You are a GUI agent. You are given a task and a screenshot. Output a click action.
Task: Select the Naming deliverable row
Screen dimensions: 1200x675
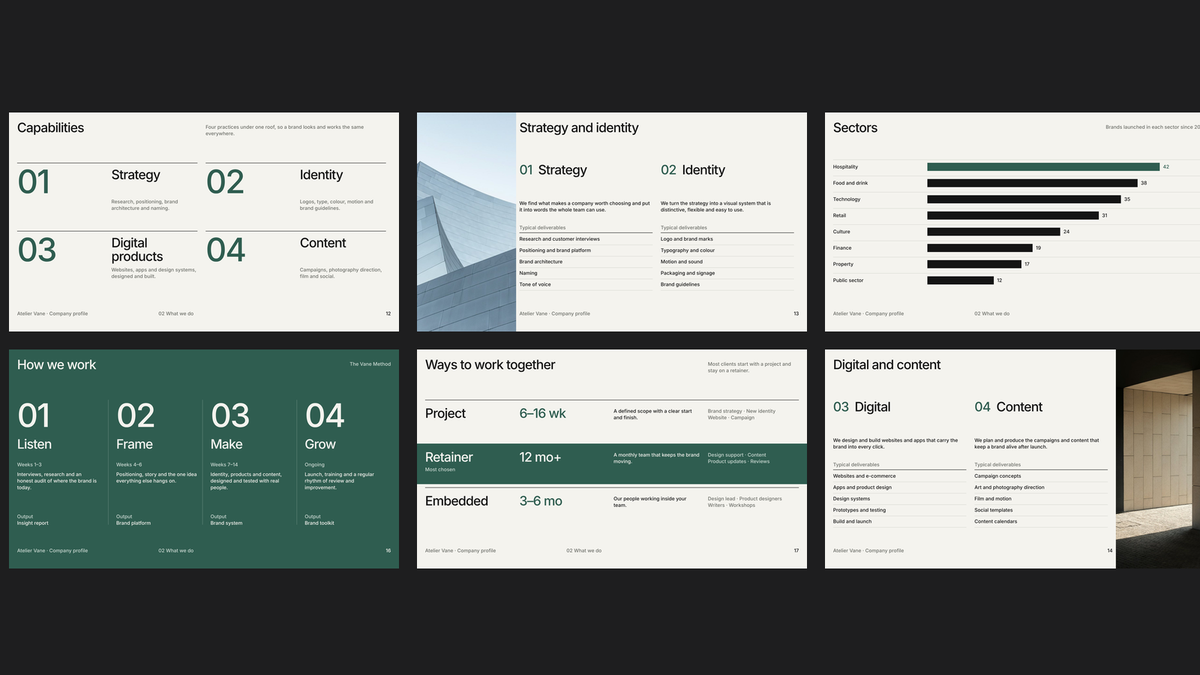pyautogui.click(x=586, y=273)
